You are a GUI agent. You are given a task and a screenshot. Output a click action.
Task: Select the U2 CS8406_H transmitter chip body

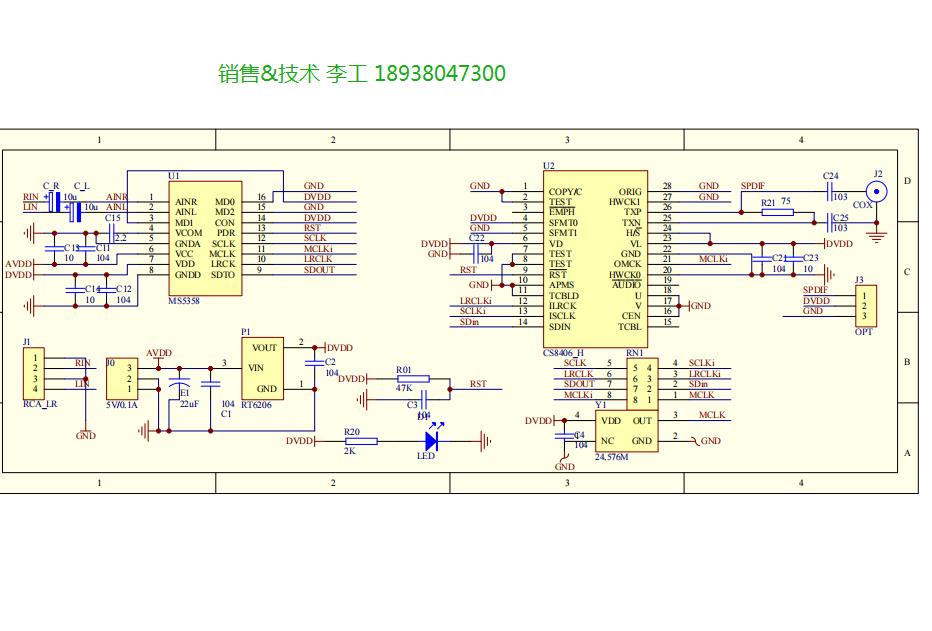(x=595, y=259)
